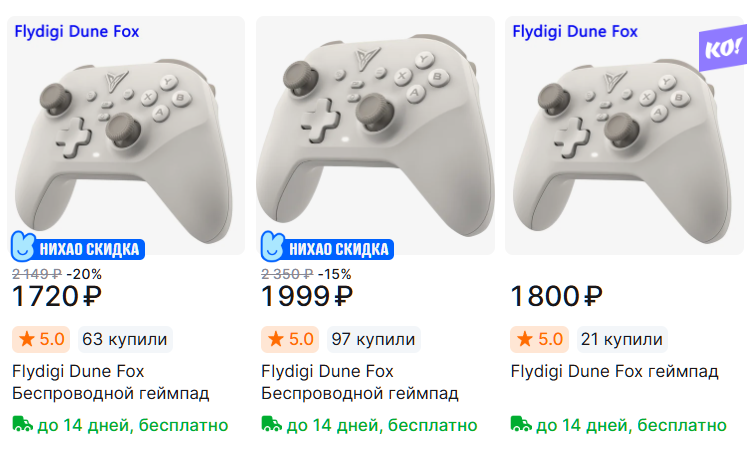
Task: Click delivery truck icon under 1999 ₽ product
Action: pyautogui.click(x=271, y=424)
